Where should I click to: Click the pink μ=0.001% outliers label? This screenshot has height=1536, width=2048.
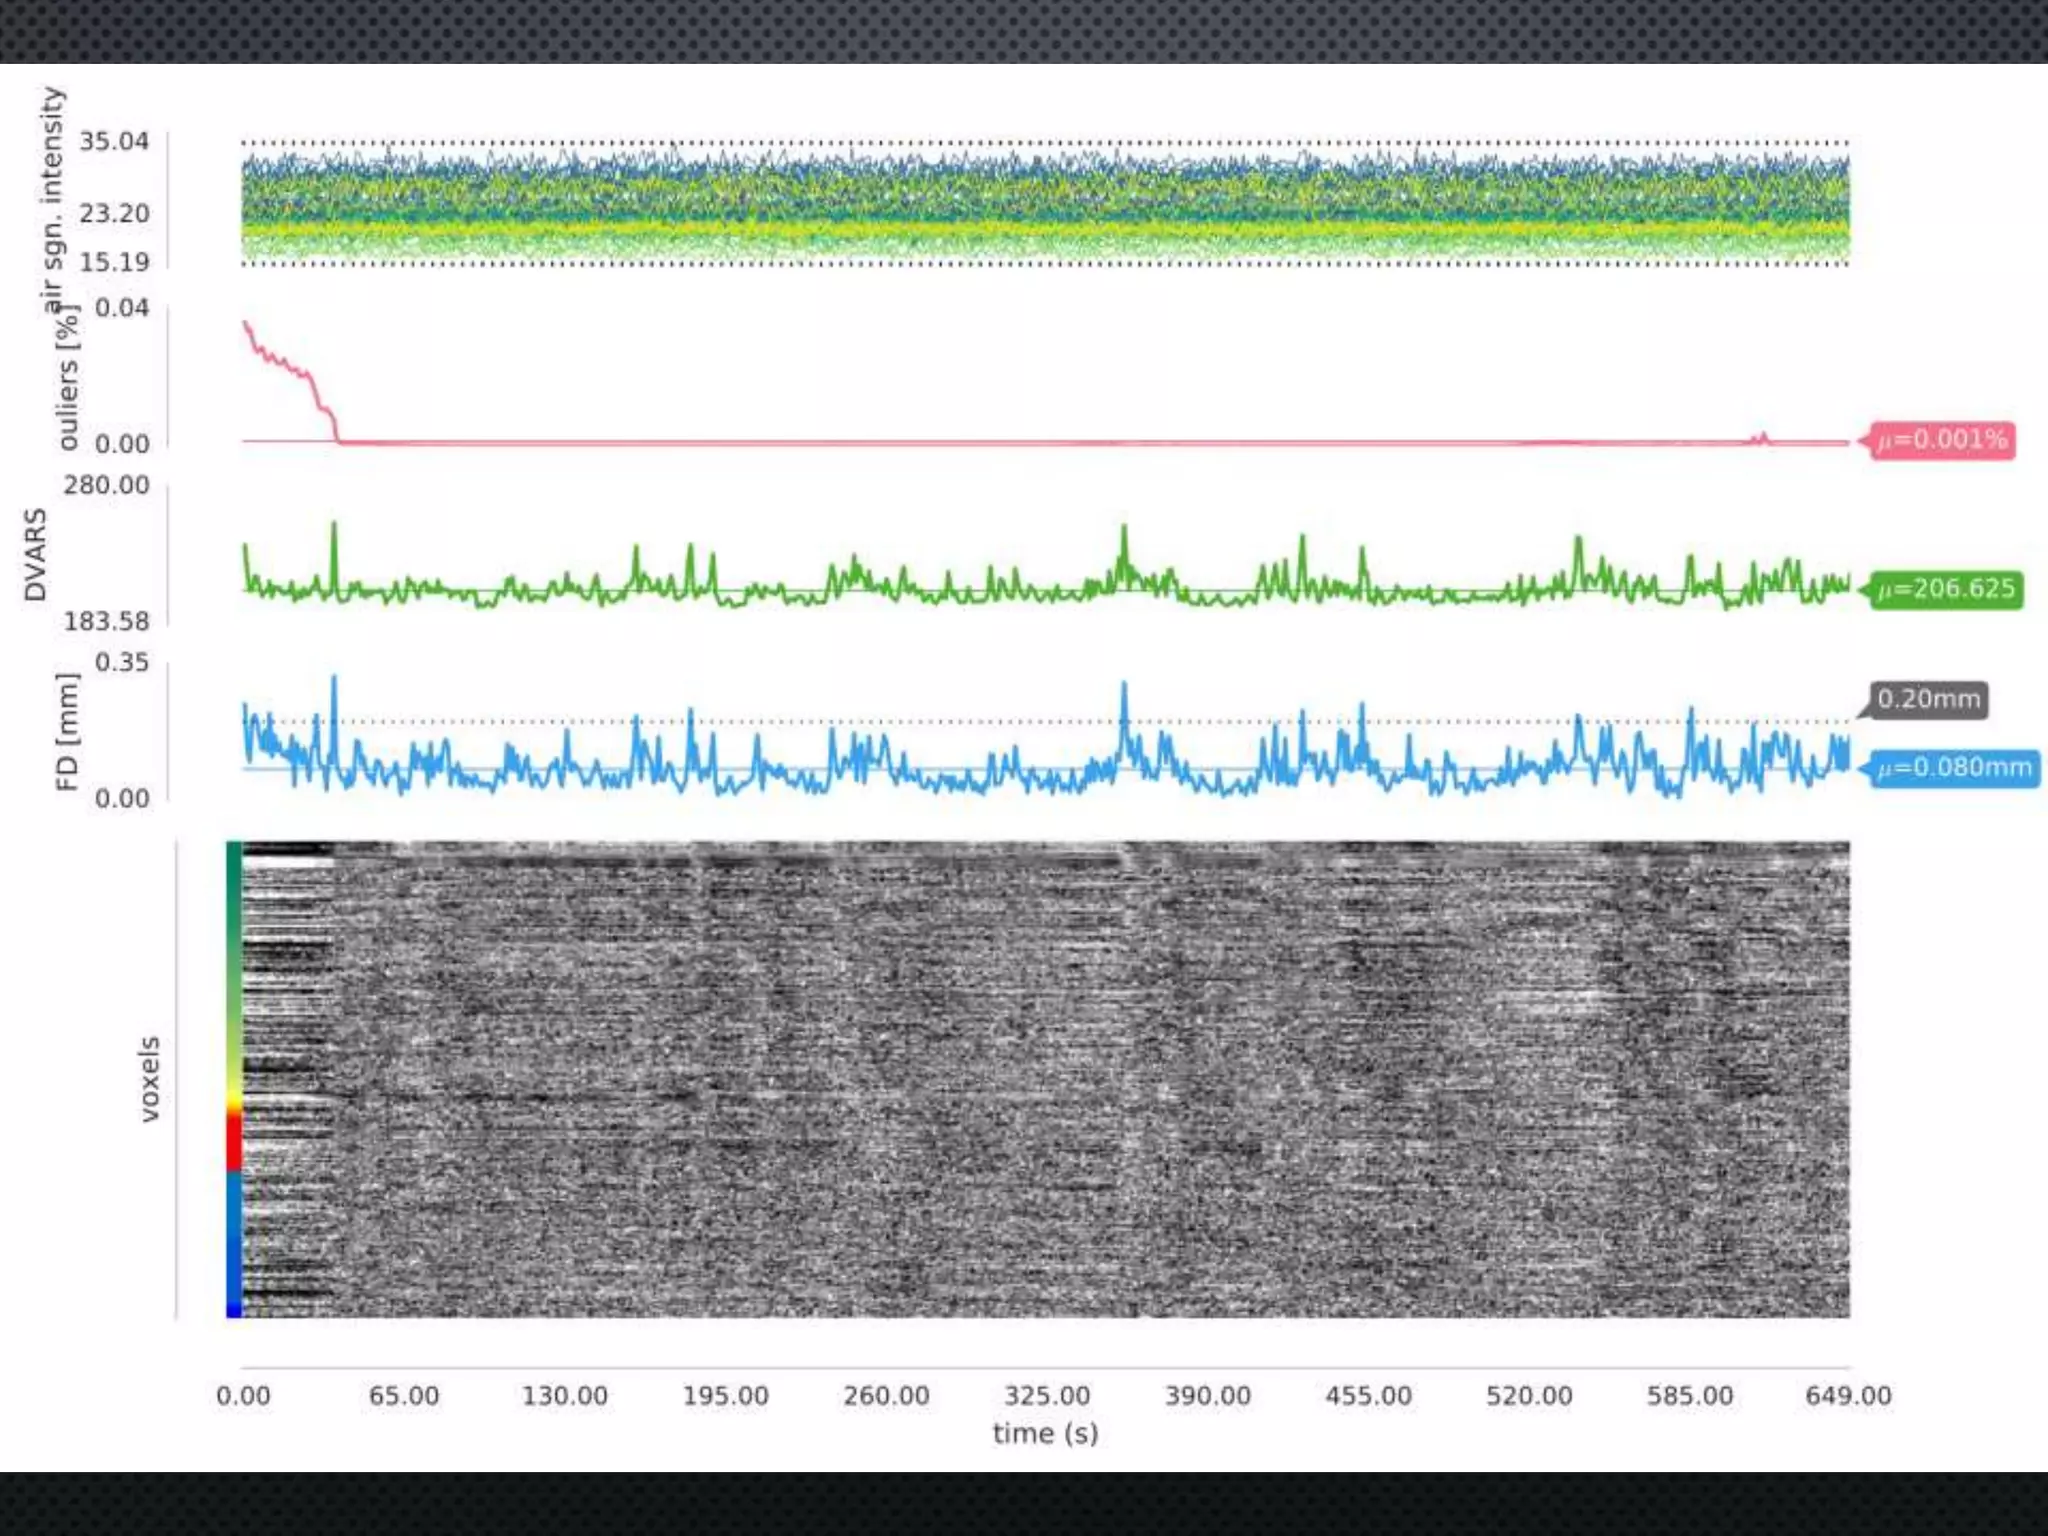tap(1941, 440)
